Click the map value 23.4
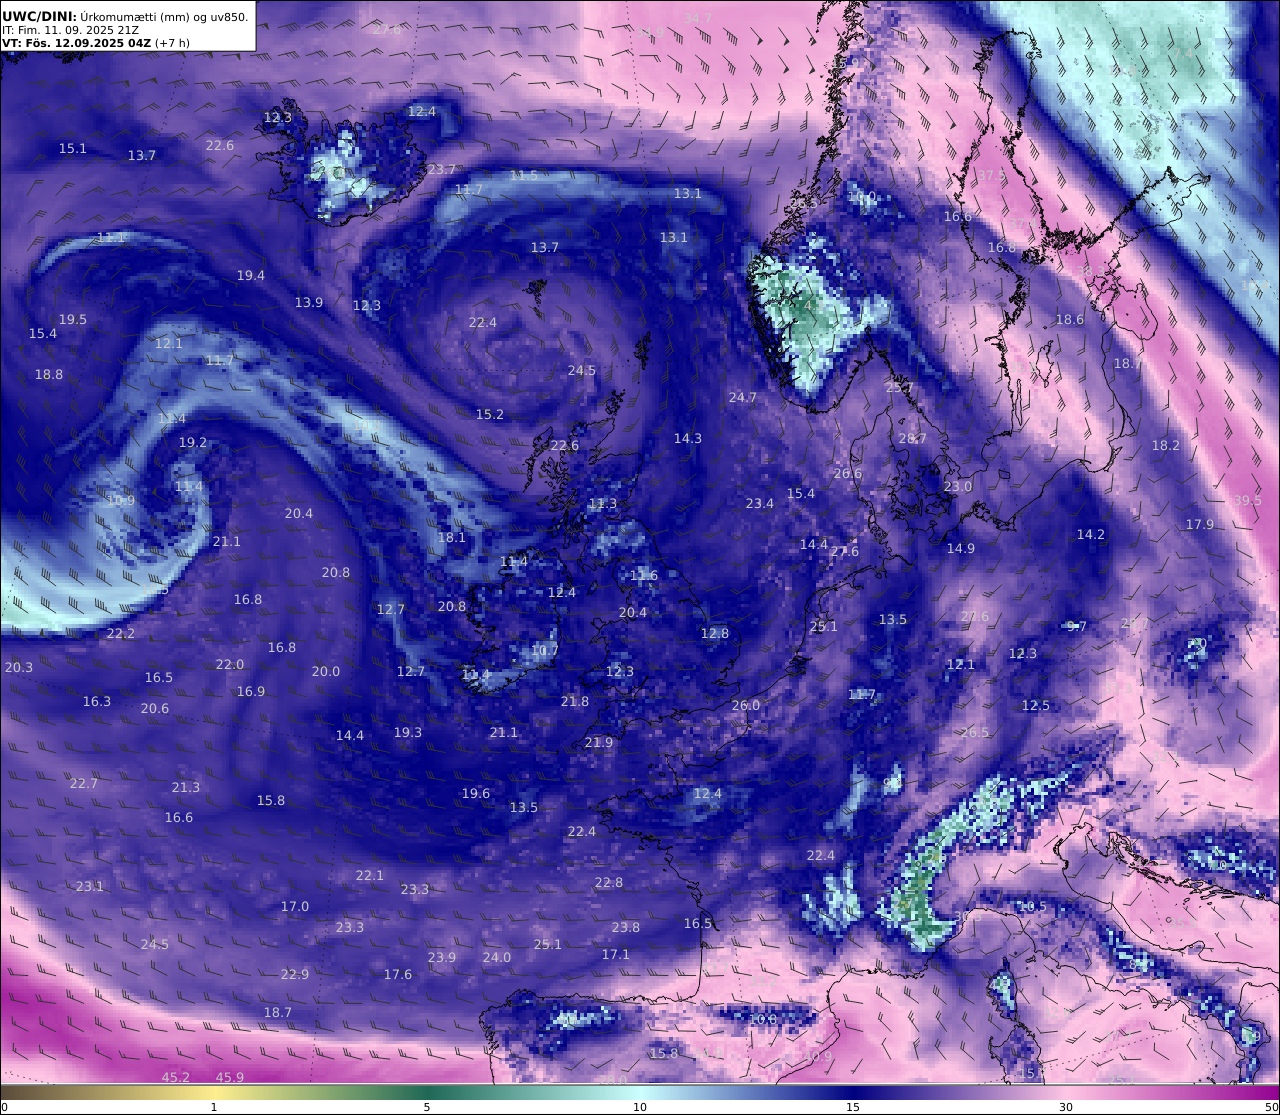This screenshot has width=1280, height=1115. pyautogui.click(x=760, y=504)
